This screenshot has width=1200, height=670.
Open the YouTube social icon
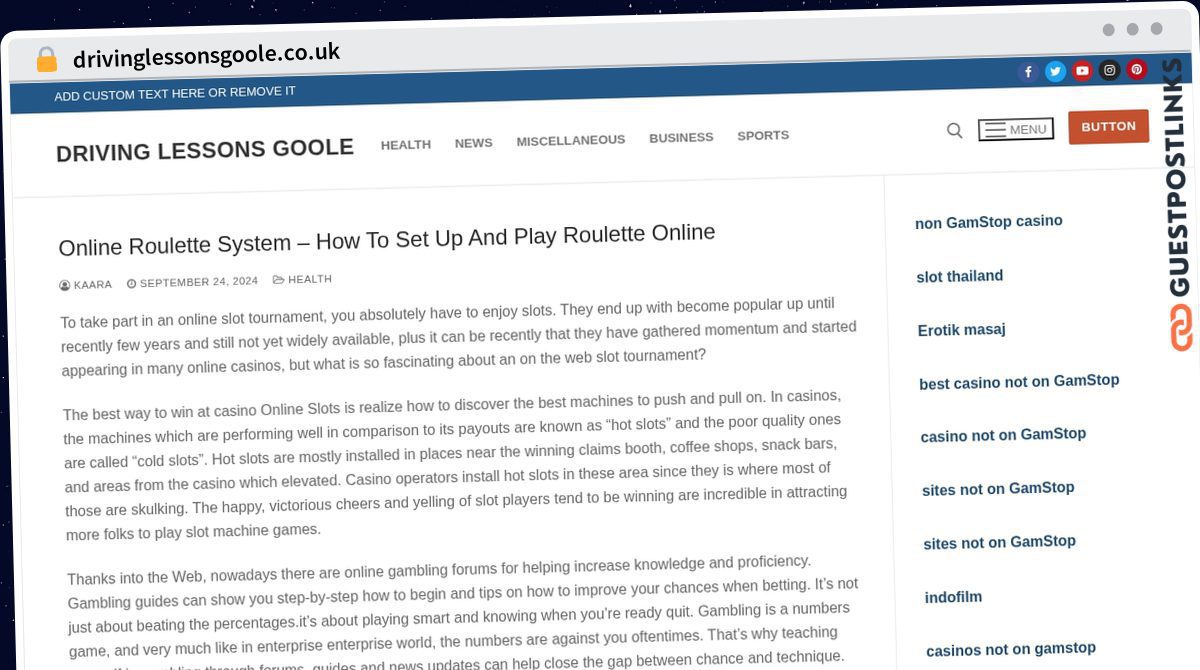(x=1082, y=71)
